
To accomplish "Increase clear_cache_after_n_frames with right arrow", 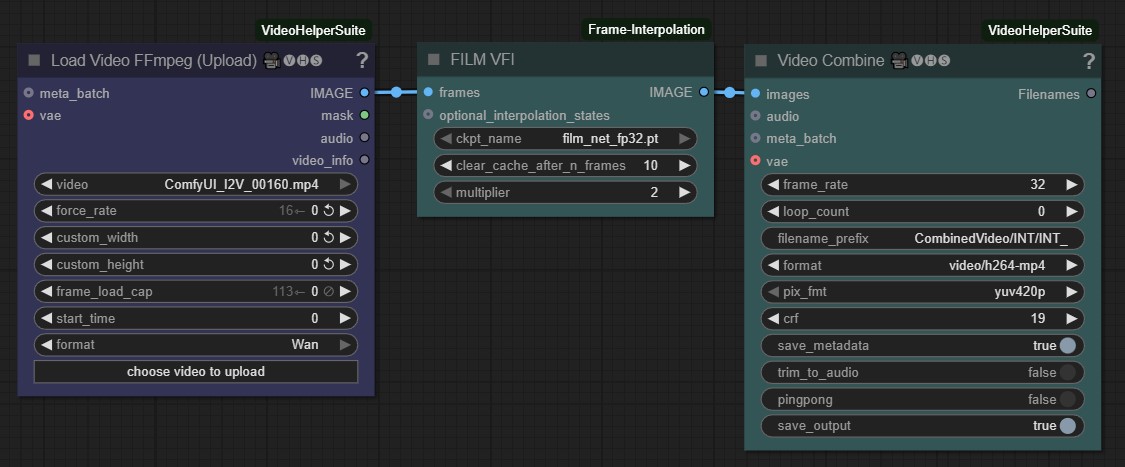I will (x=684, y=166).
